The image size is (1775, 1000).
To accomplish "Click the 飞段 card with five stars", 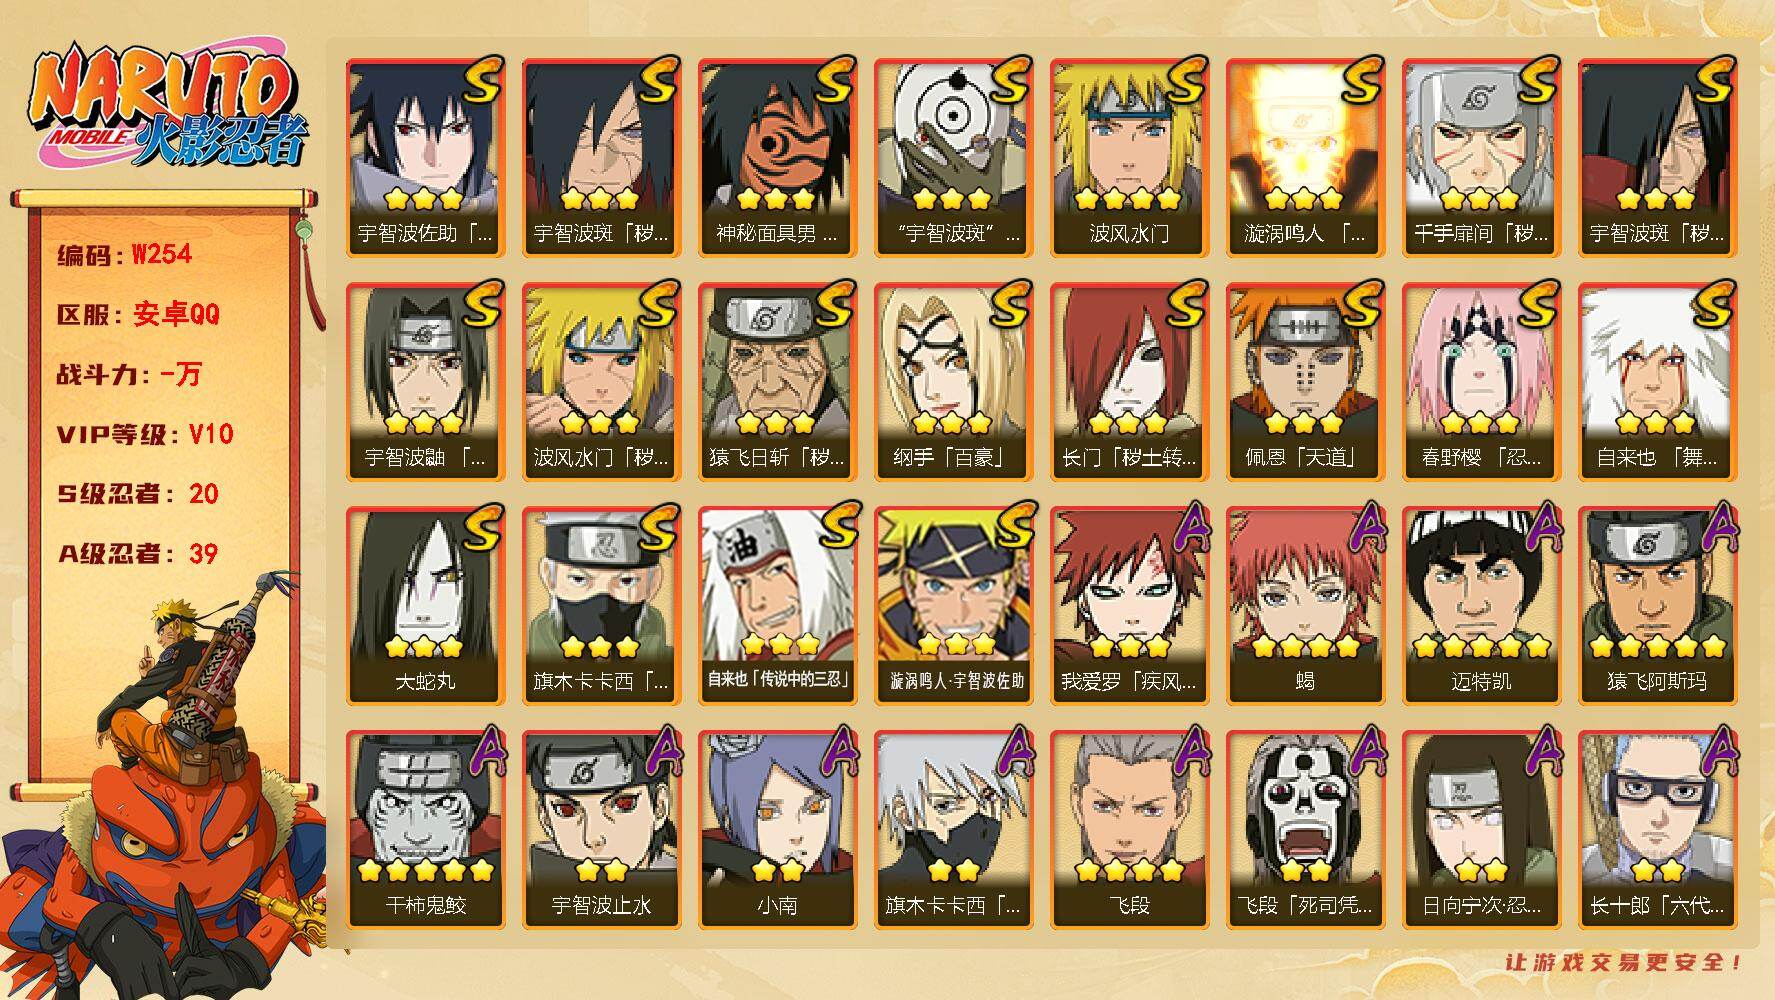I will pos(1129,830).
